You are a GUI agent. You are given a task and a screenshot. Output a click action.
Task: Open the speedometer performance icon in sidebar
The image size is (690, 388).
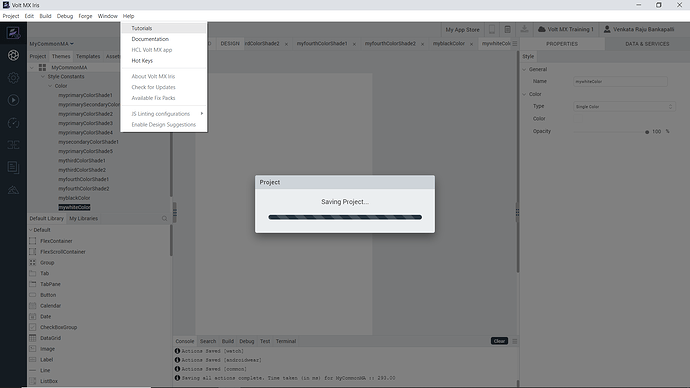(x=13, y=123)
